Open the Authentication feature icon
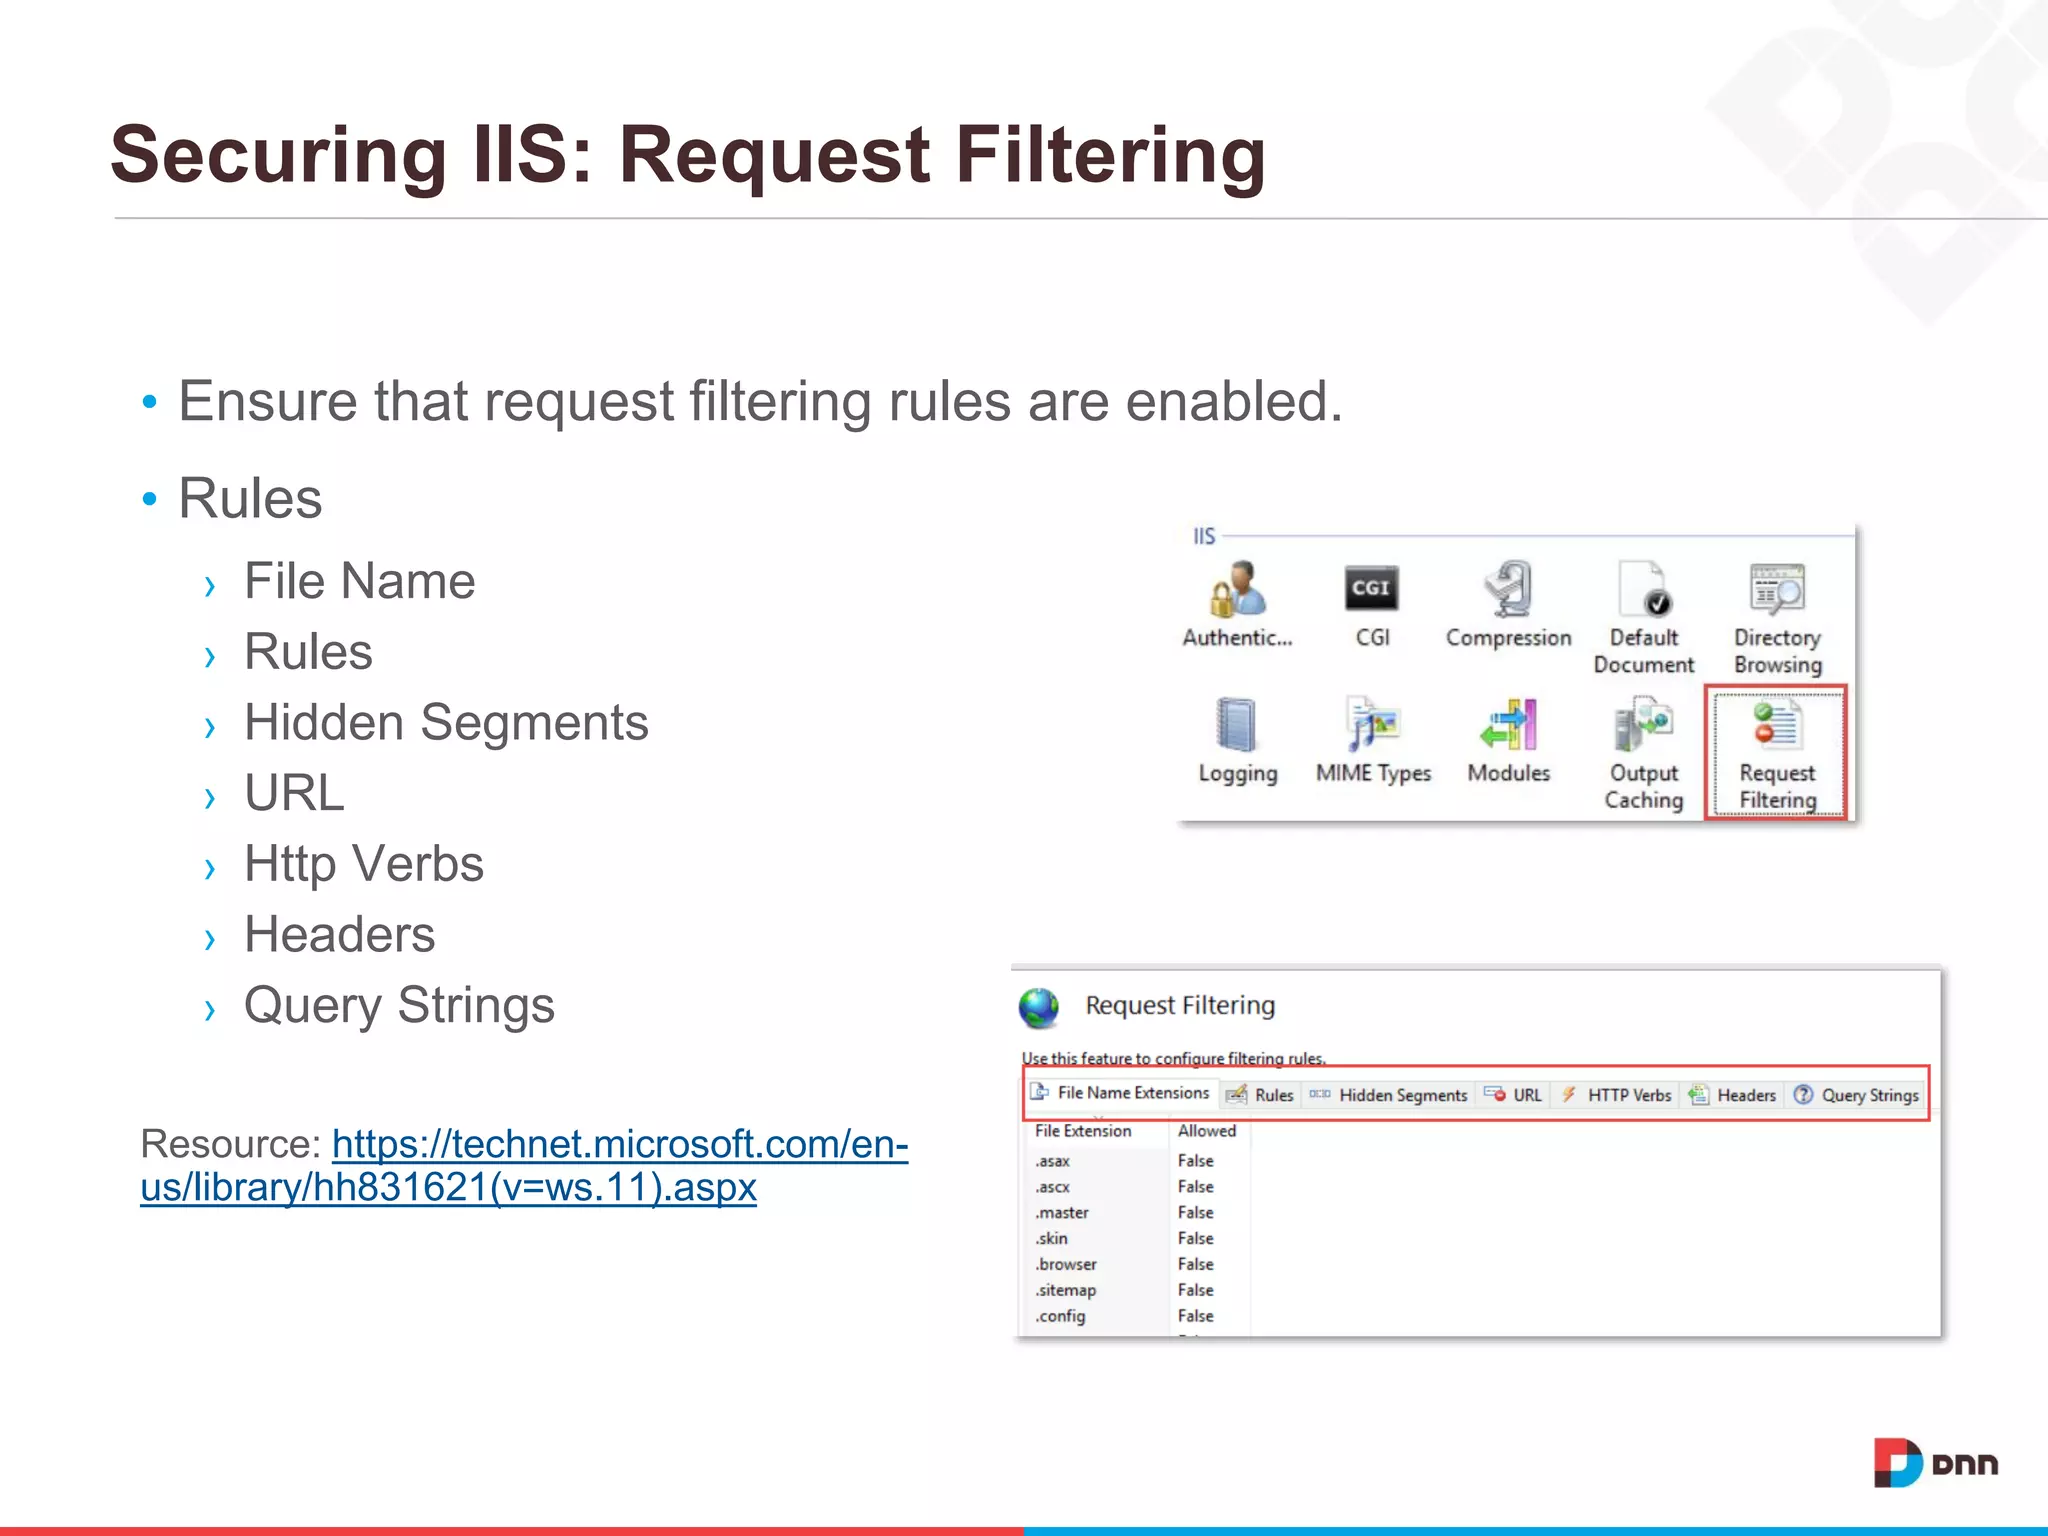 click(1238, 604)
